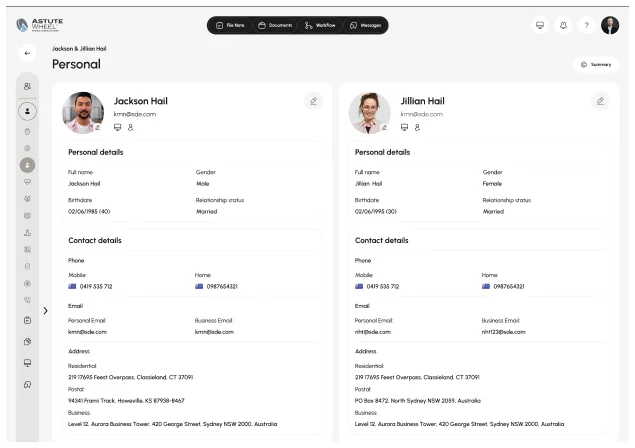The height and width of the screenshot is (448, 635).
Task: Click the monitor icon under Jillian's email
Action: tap(404, 127)
